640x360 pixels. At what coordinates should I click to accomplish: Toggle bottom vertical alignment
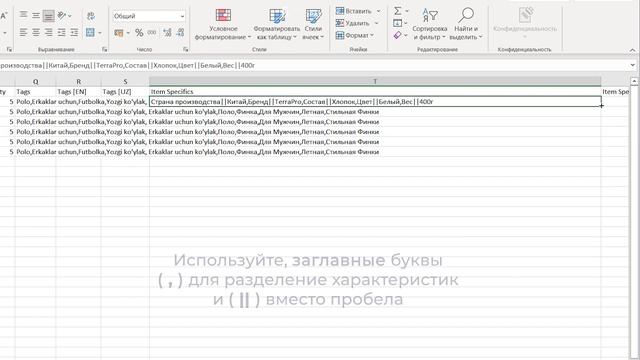tap(49, 16)
